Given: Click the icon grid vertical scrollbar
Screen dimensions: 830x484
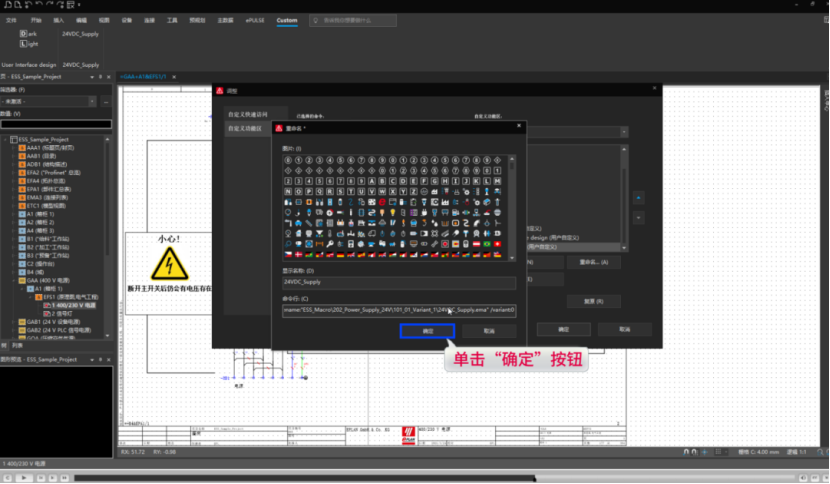Looking at the screenshot, I should (x=512, y=208).
